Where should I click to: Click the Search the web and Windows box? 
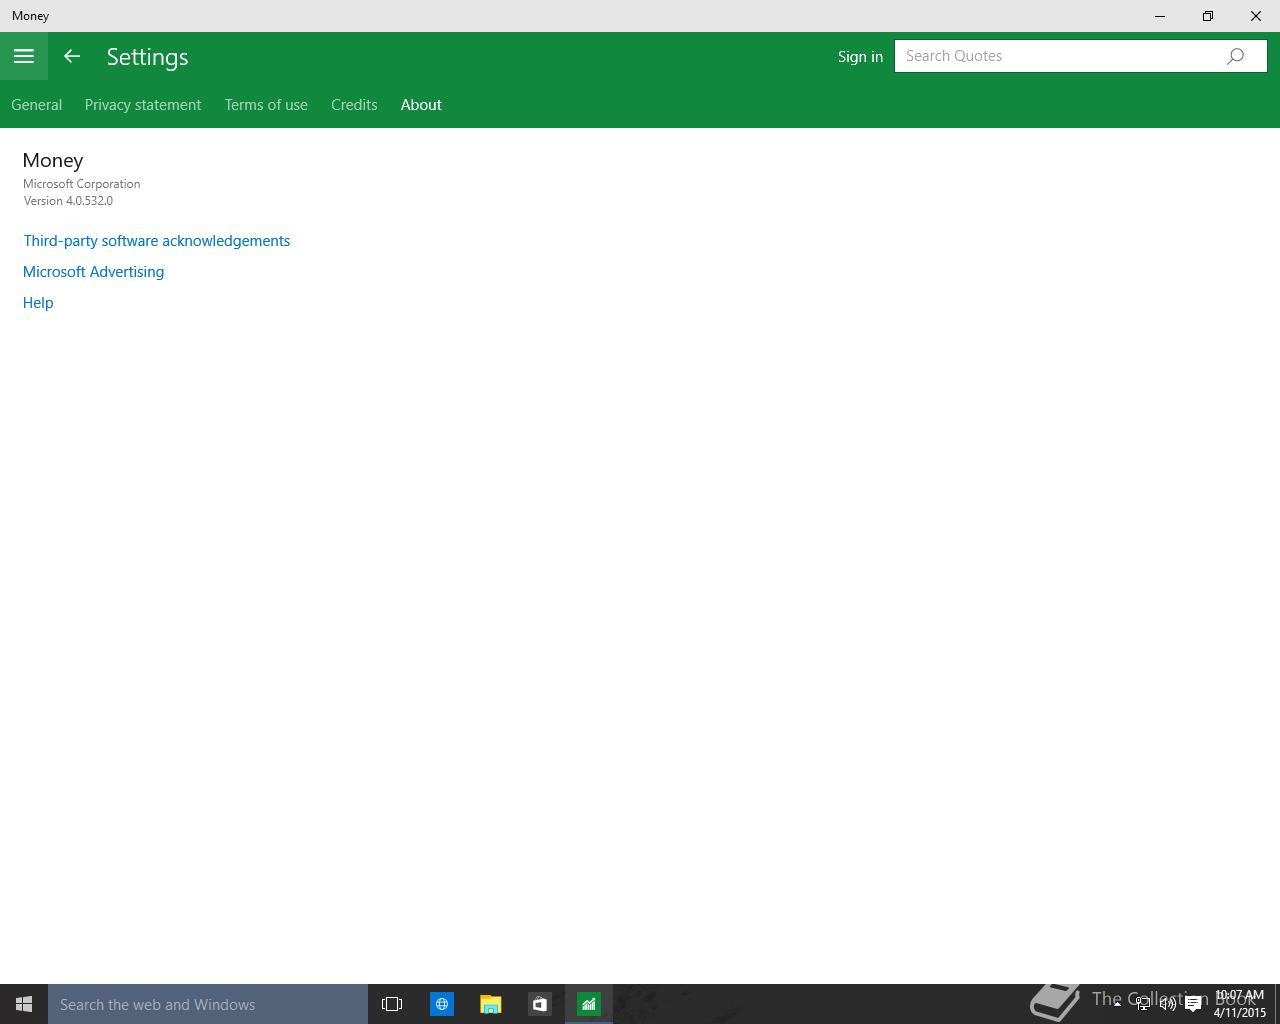pos(208,1004)
